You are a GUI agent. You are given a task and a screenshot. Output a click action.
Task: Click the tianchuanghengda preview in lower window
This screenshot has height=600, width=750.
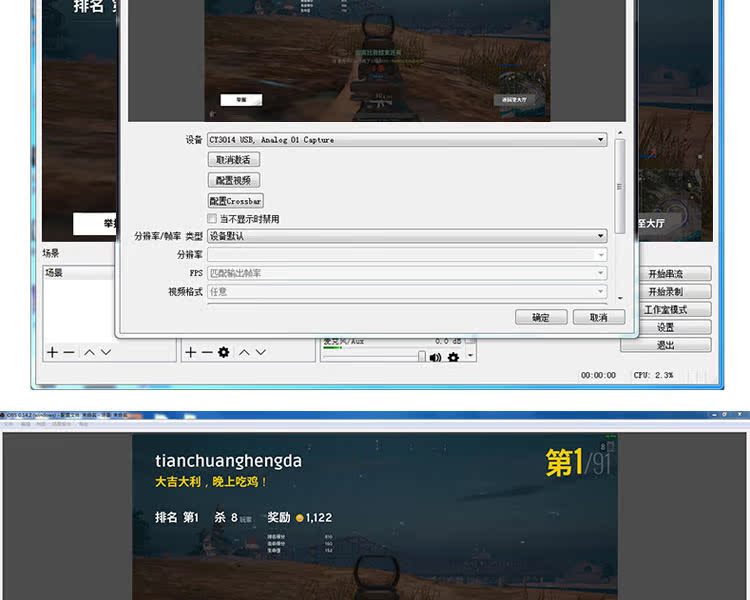[x=375, y=516]
